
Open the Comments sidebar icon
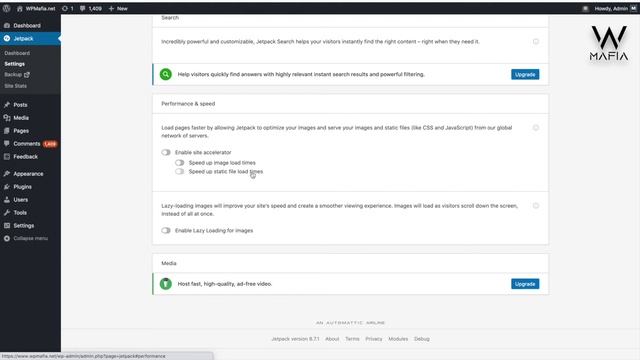pyautogui.click(x=7, y=144)
